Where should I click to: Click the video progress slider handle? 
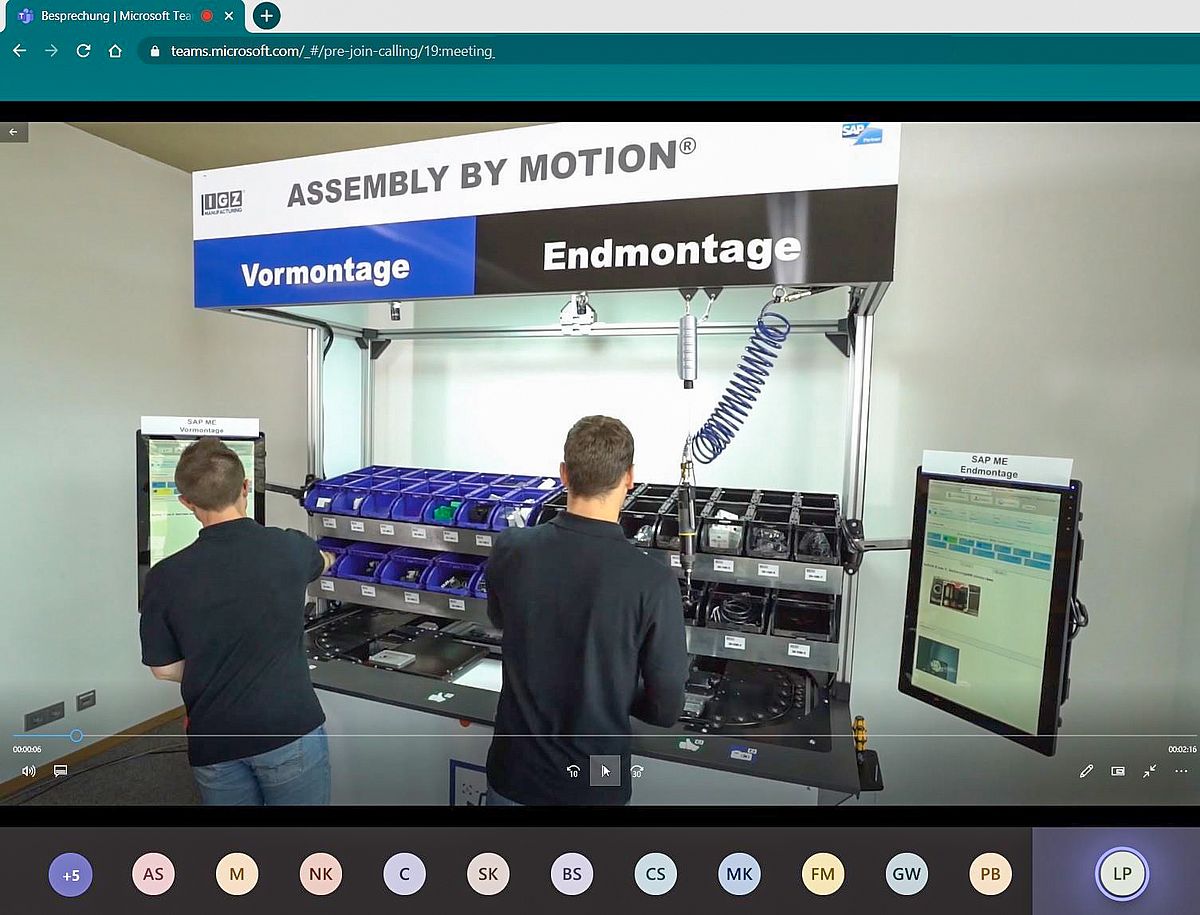76,736
